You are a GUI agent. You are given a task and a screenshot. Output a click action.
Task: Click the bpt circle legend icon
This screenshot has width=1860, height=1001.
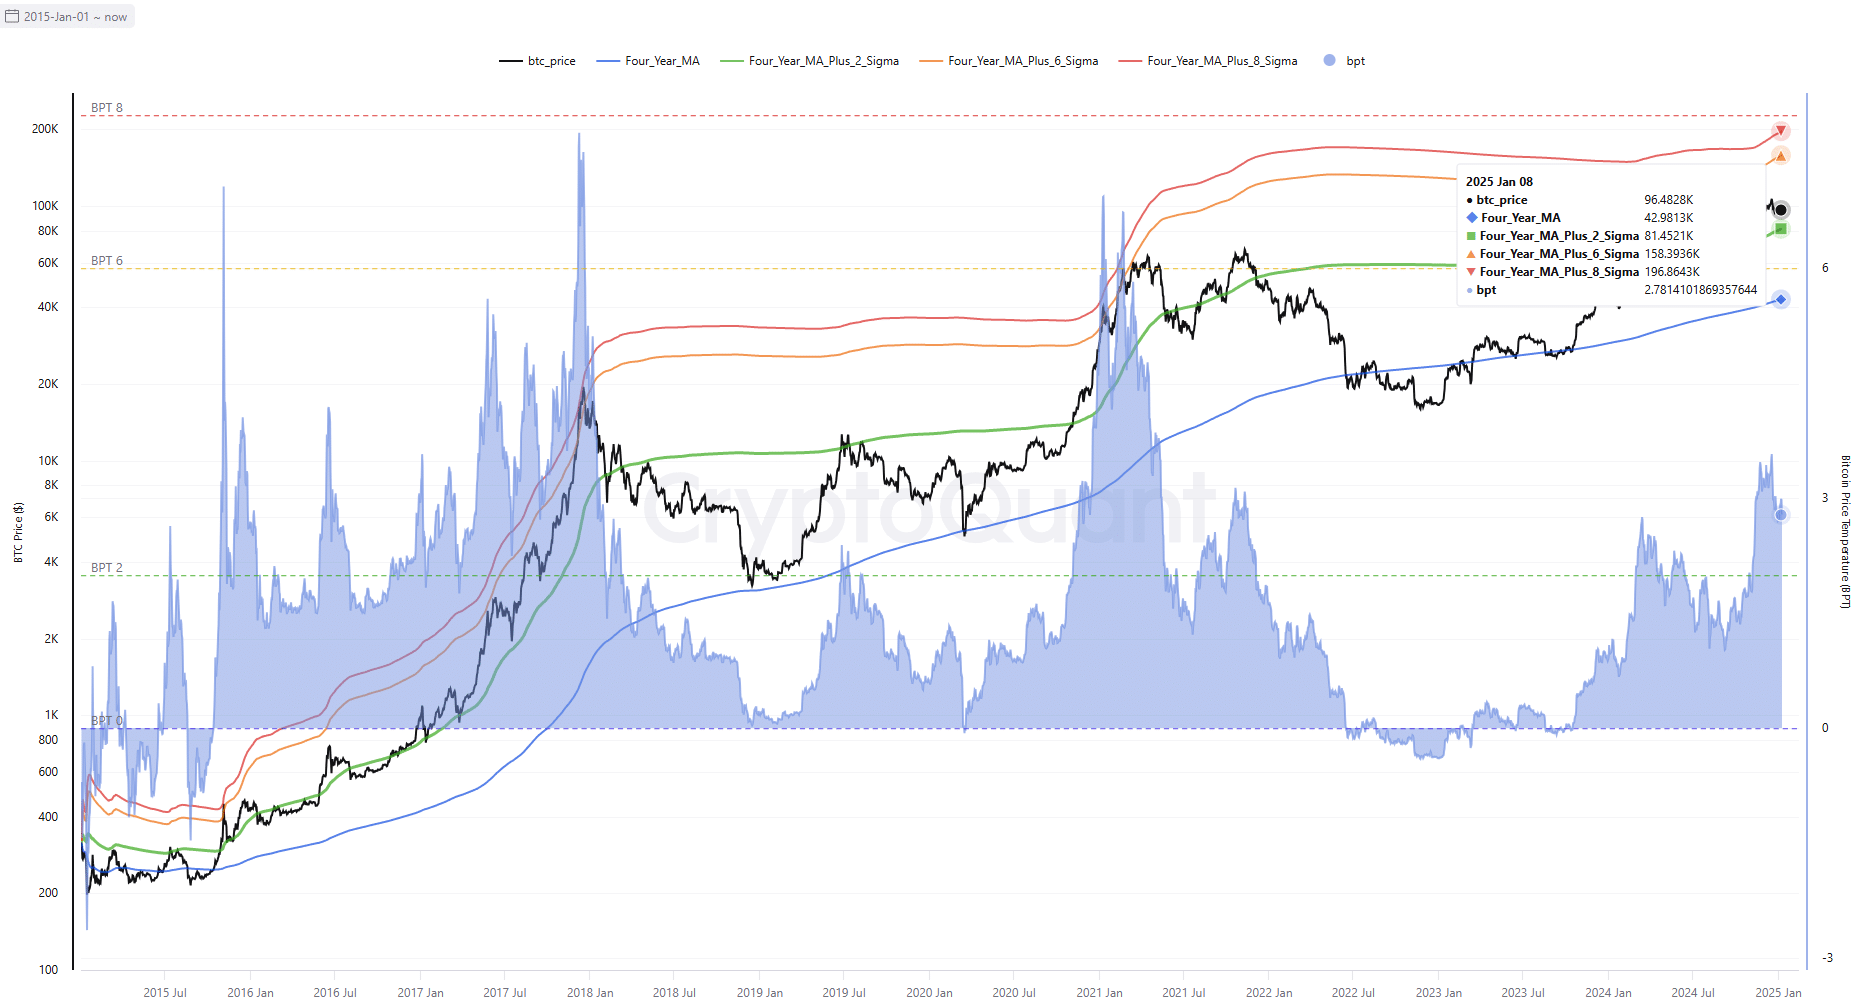[1329, 60]
